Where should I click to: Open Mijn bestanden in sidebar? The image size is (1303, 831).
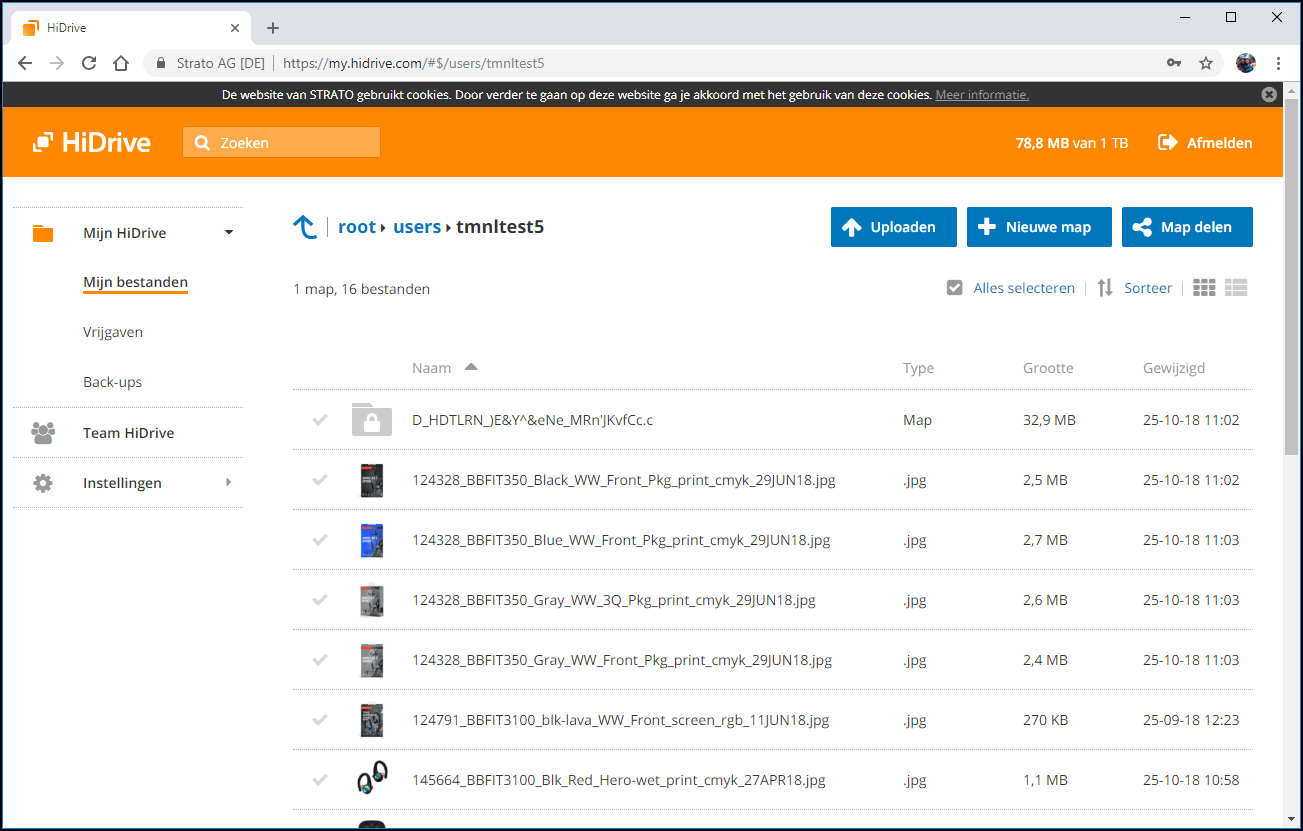click(x=135, y=283)
